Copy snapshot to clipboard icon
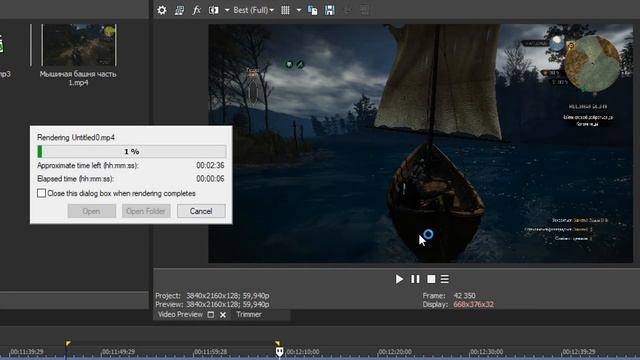640x360 pixels. pyautogui.click(x=313, y=10)
